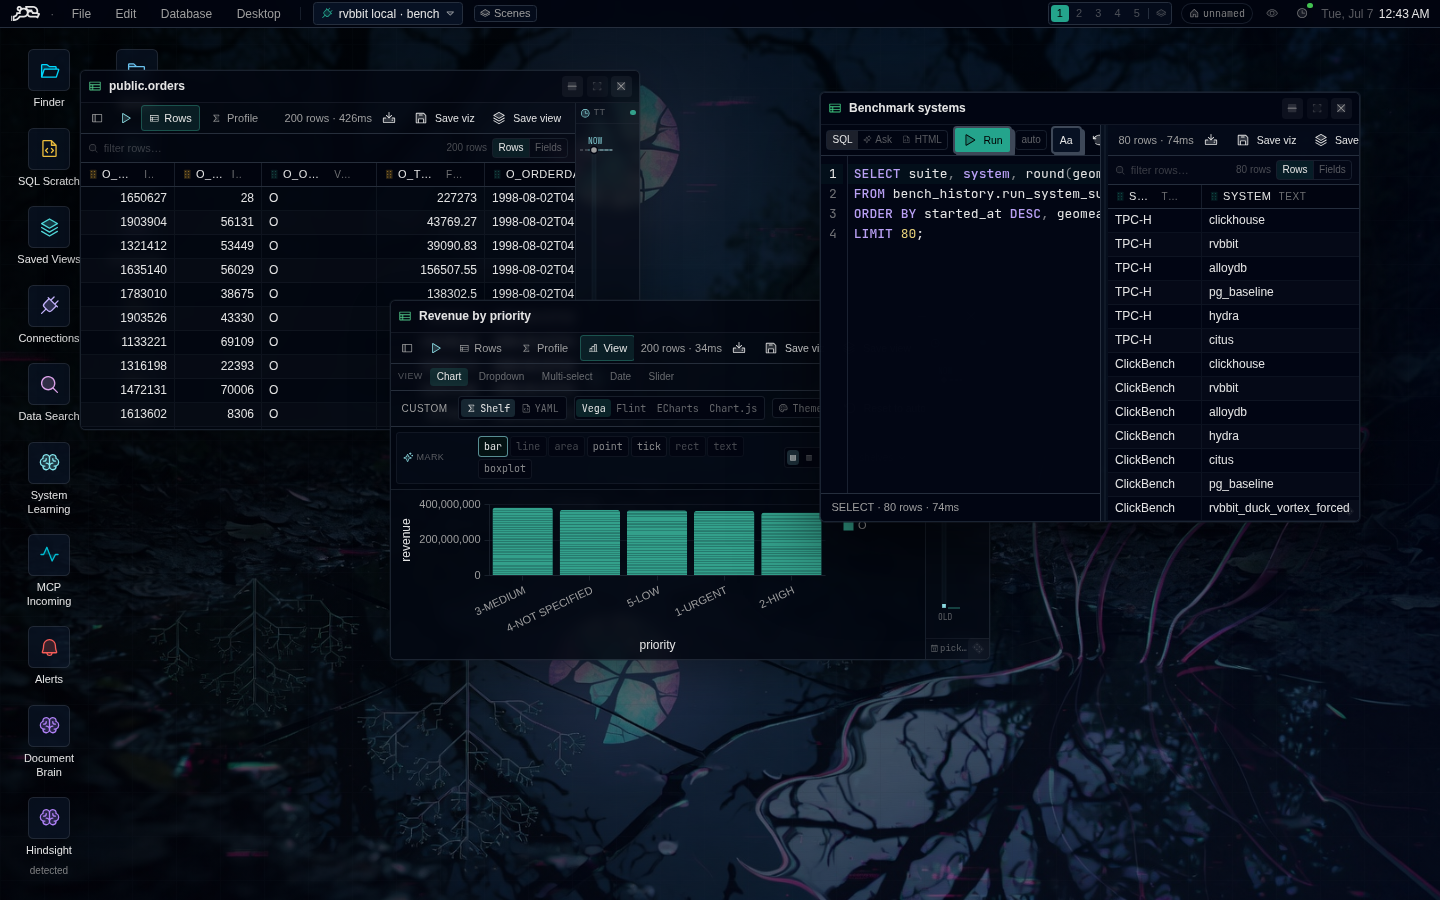Open the Saved Views icon
The height and width of the screenshot is (900, 1440).
click(x=49, y=227)
